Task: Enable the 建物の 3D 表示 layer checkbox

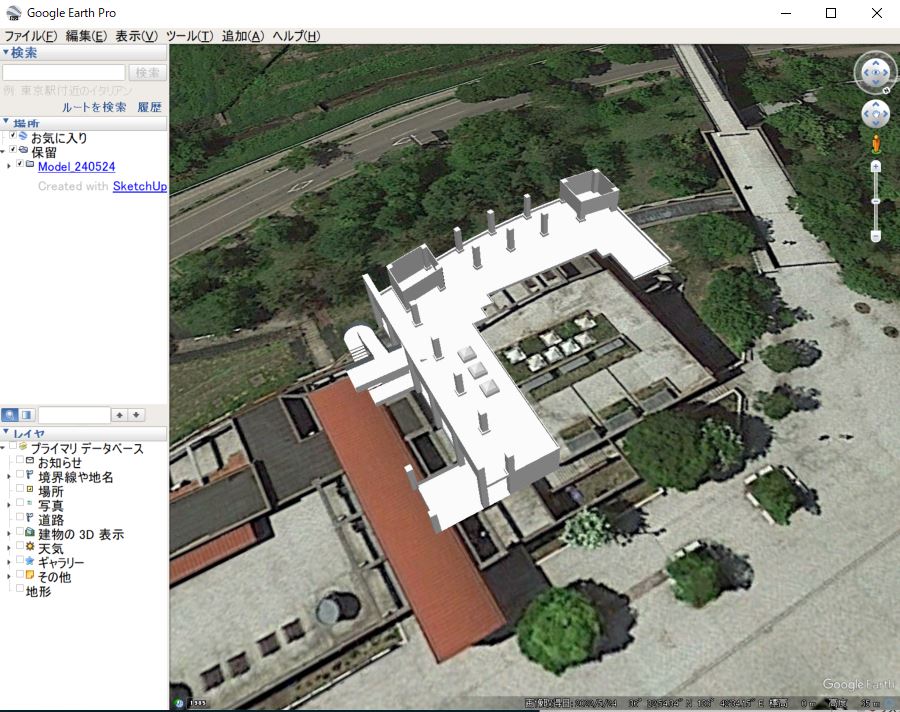Action: coord(20,532)
